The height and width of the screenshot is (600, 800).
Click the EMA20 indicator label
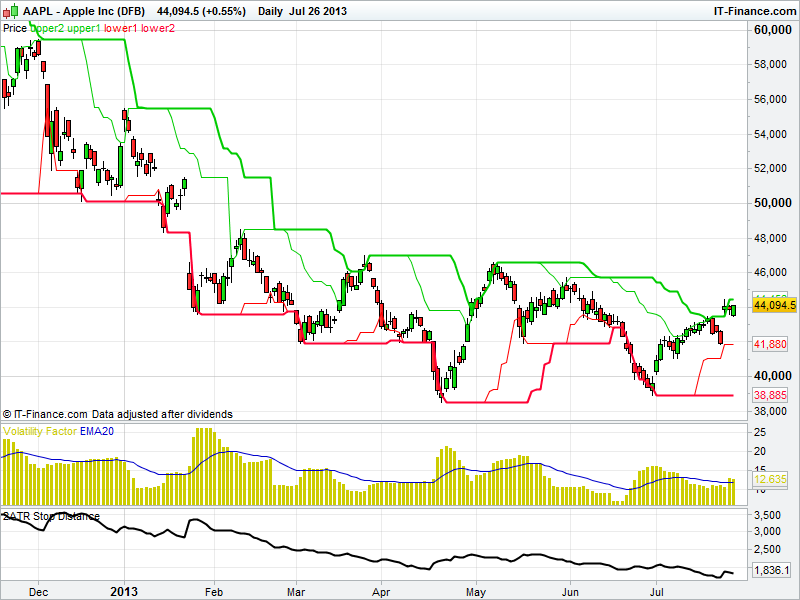pos(97,431)
